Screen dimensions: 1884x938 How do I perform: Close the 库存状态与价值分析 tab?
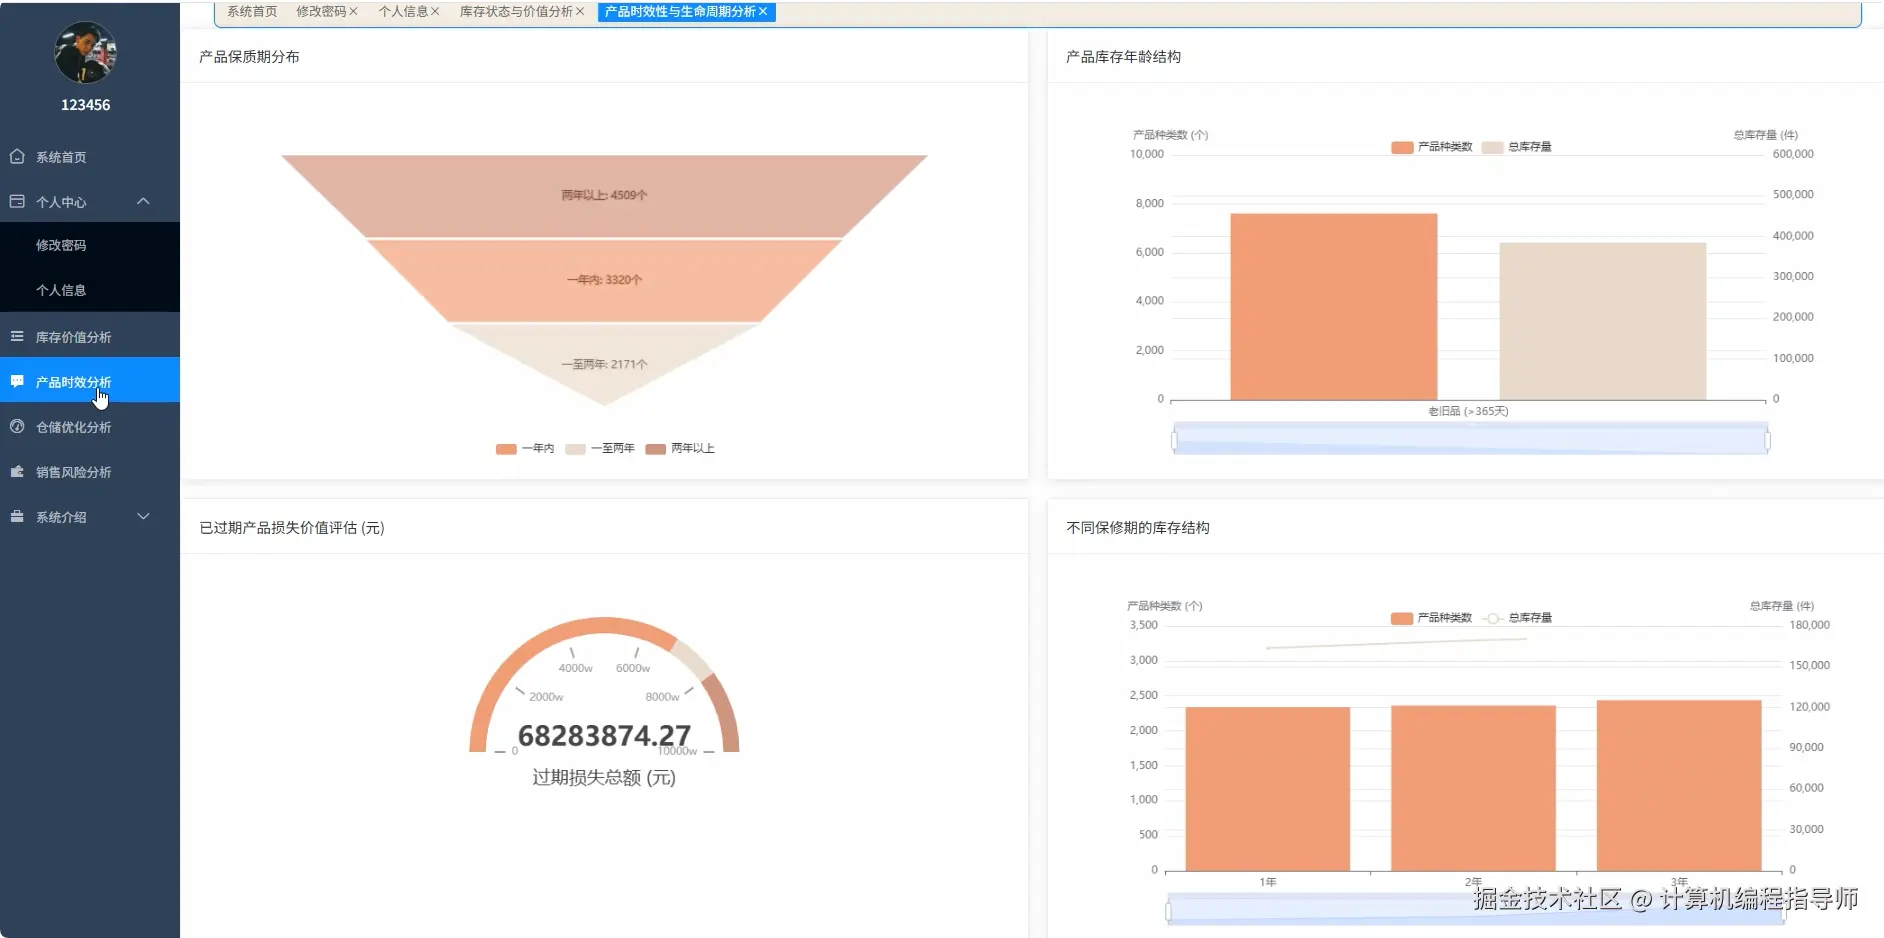coord(580,12)
